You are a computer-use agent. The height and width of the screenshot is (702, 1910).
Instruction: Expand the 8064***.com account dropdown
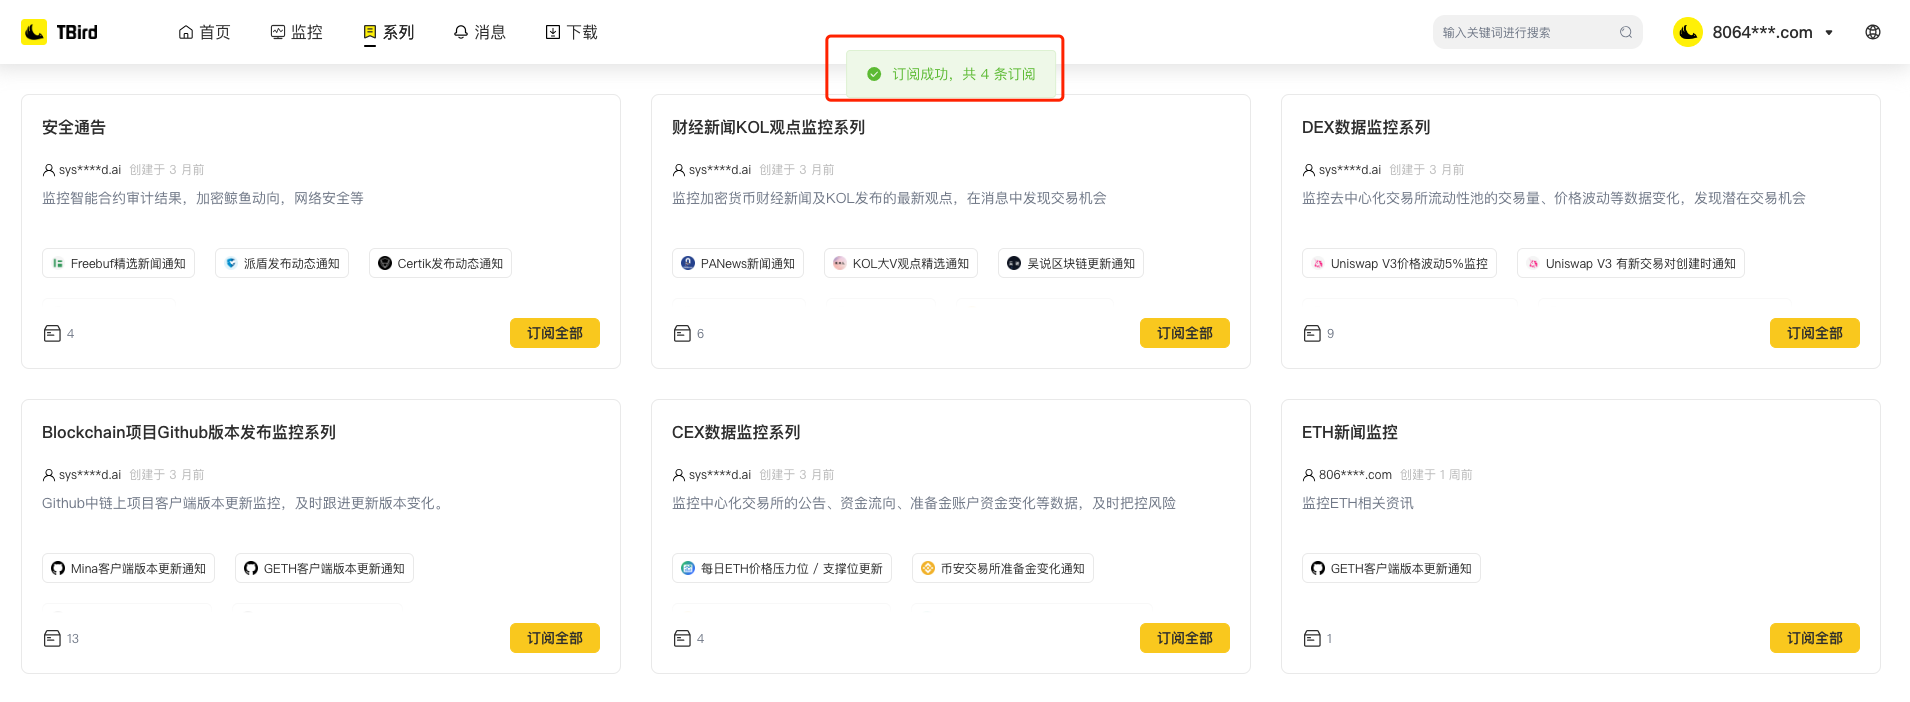(x=1829, y=32)
